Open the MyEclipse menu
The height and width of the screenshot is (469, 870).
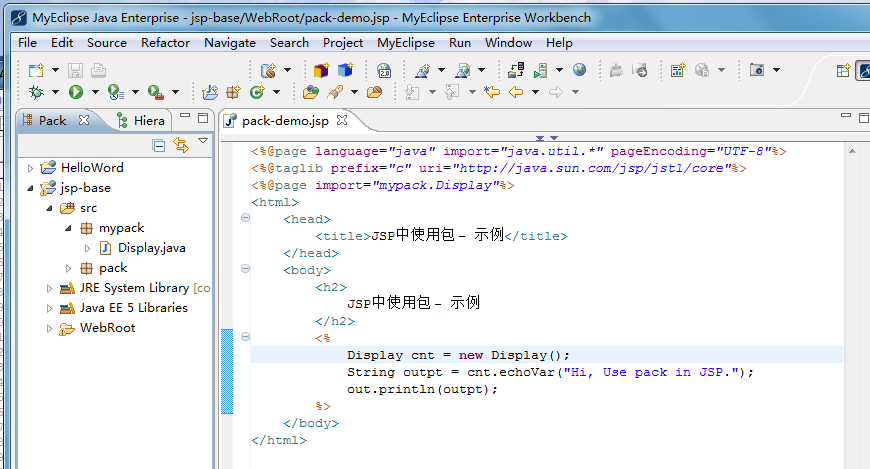pos(406,43)
